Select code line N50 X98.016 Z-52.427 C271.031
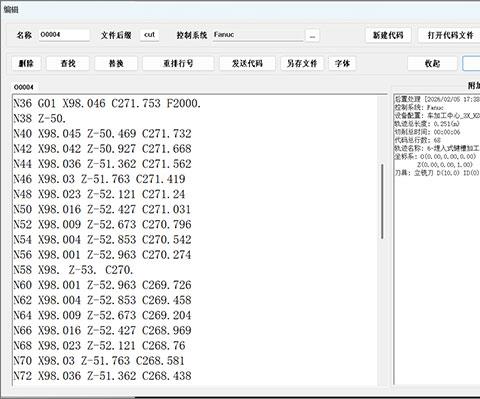Screen dimensions: 480x399 tap(102, 209)
